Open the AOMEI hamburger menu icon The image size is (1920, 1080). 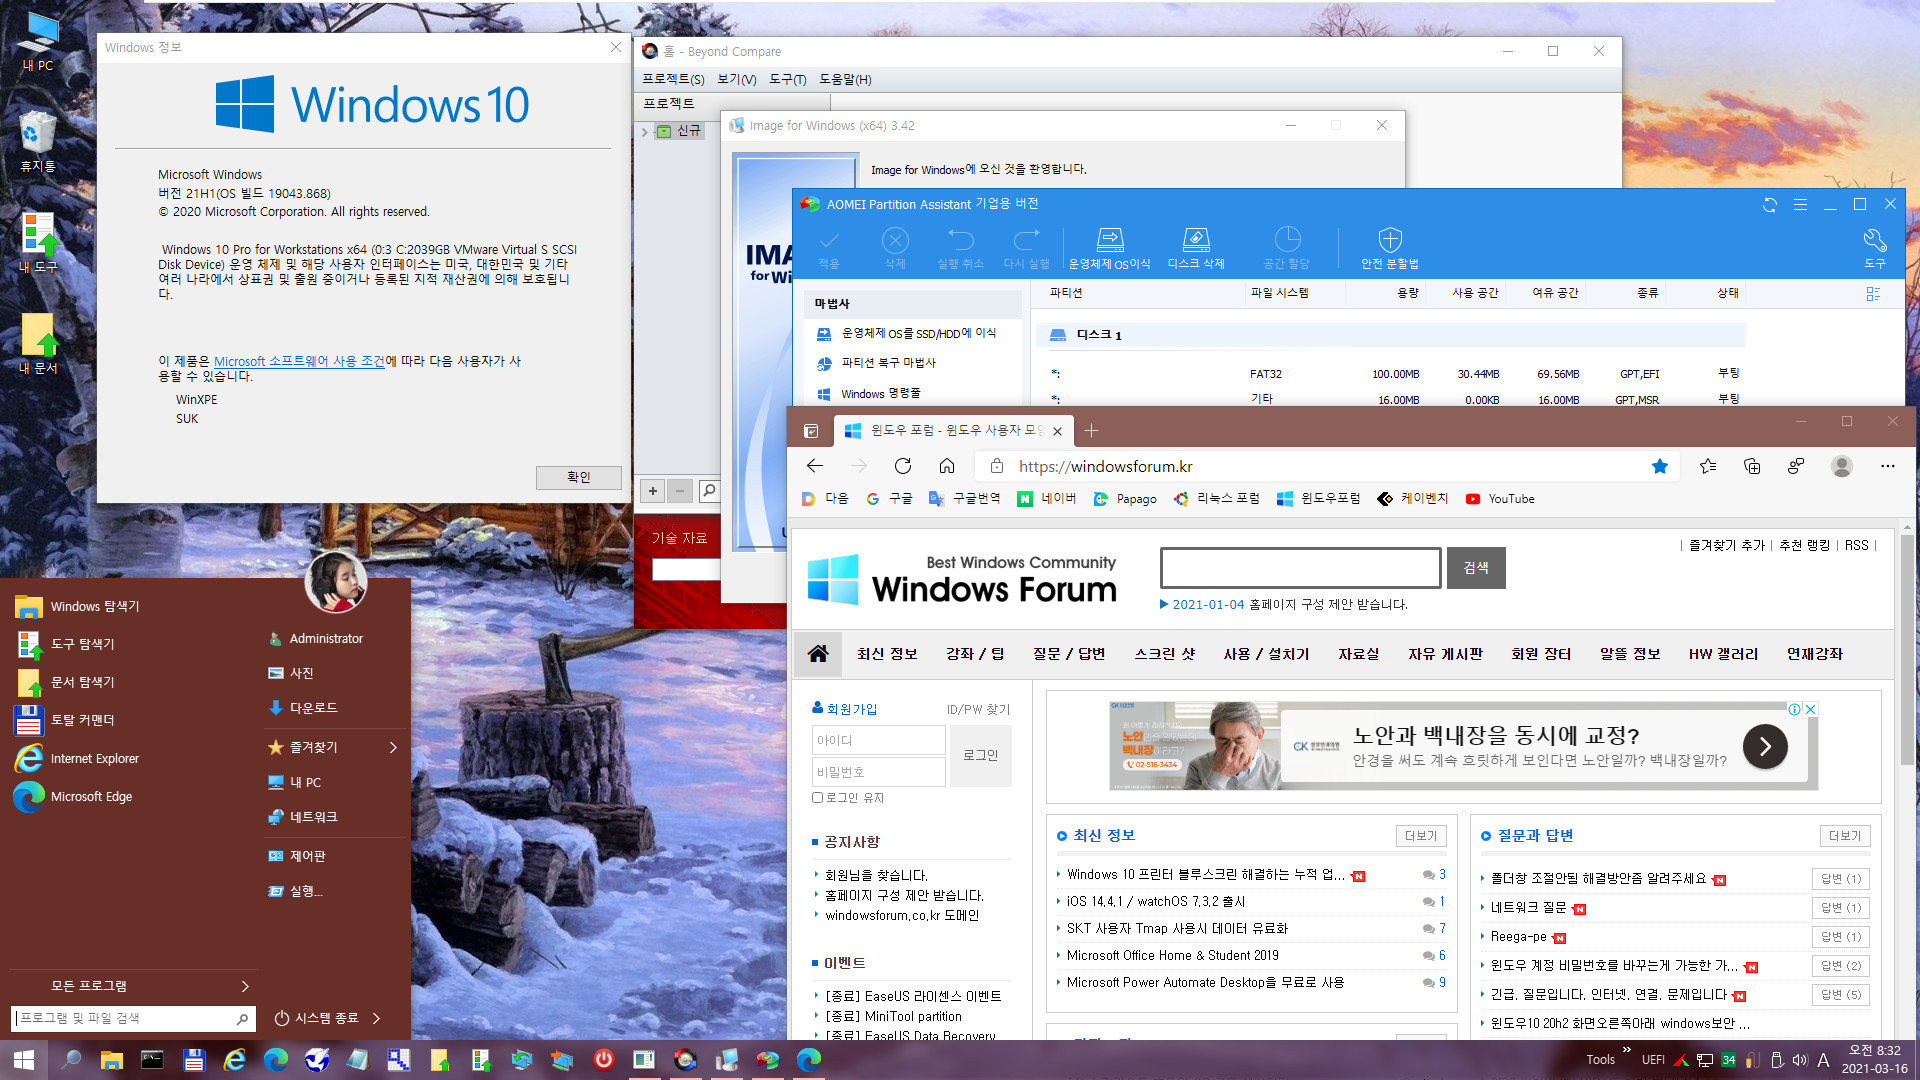point(1800,205)
